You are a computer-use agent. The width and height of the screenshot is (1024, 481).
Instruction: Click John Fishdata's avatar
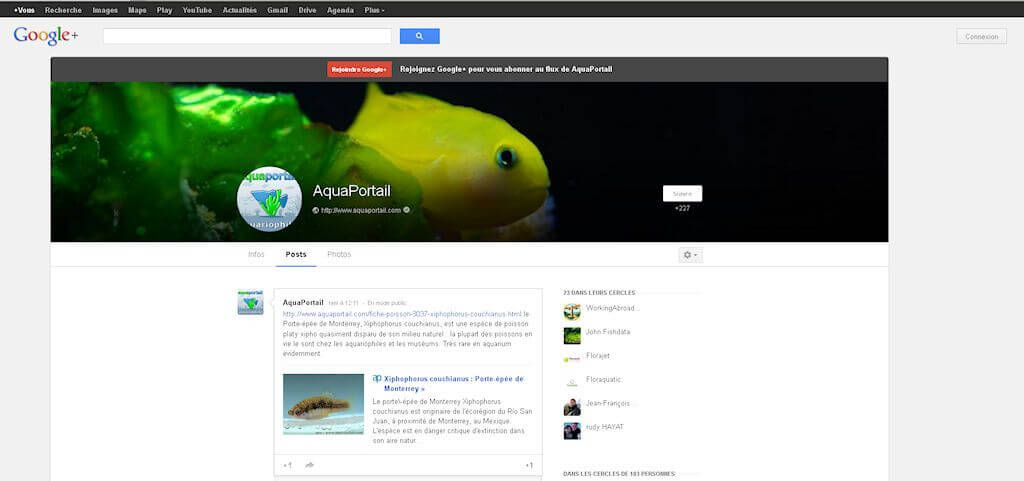[x=572, y=335]
